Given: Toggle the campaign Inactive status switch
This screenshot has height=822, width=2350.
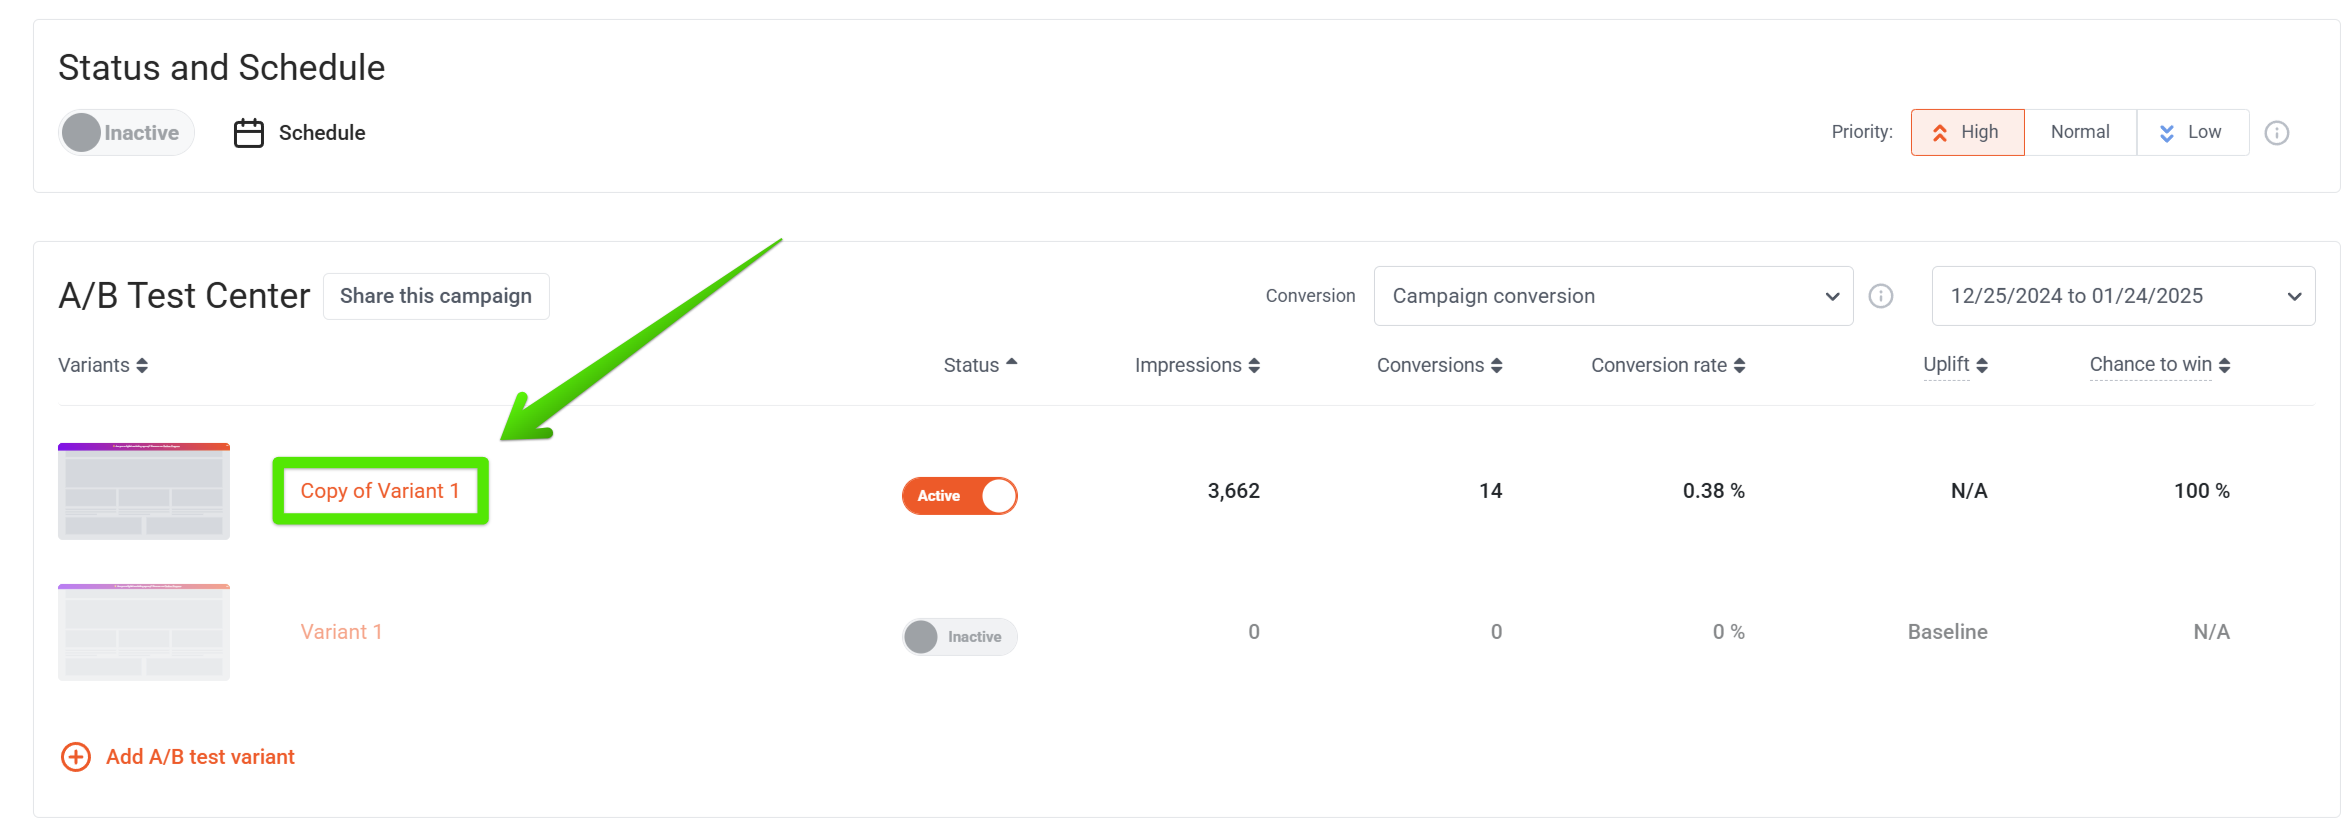Looking at the screenshot, I should (x=126, y=133).
